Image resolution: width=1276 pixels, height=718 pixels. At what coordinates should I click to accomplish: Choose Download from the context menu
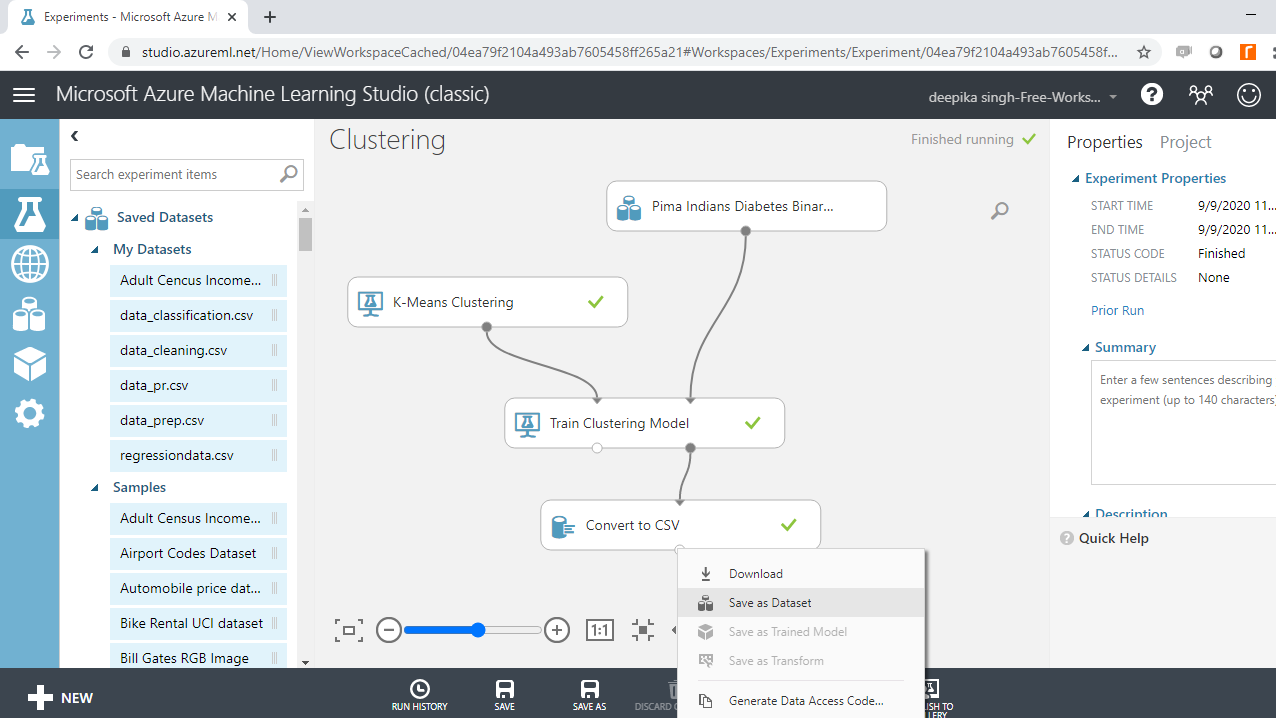[x=801, y=574]
